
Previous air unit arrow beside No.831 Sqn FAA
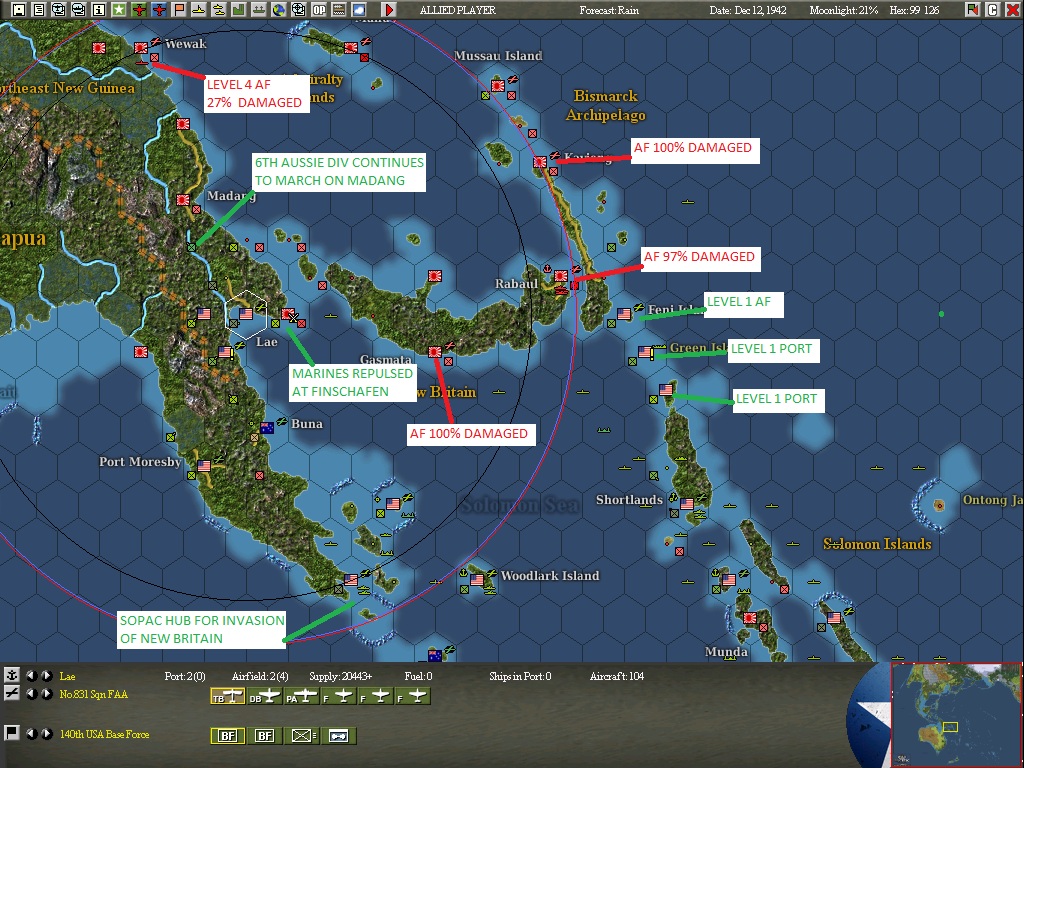[x=31, y=694]
